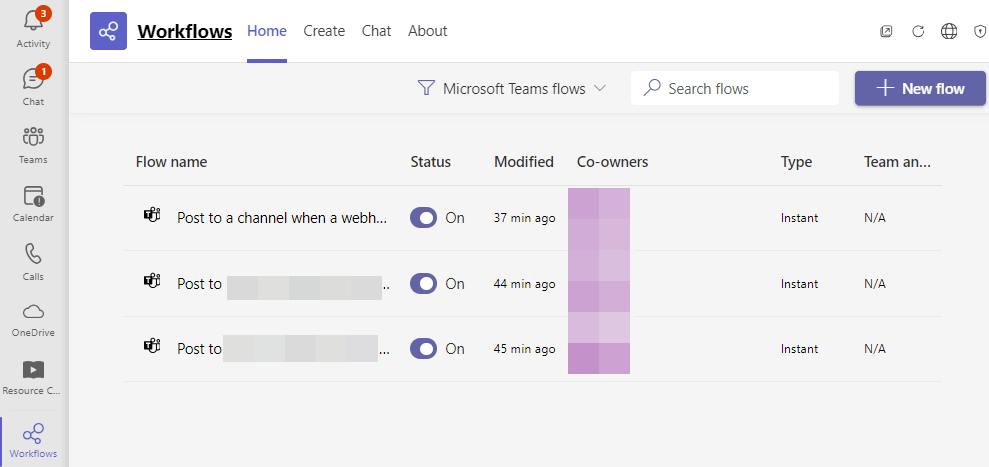
Task: Click the Search flows input field
Action: tap(735, 88)
